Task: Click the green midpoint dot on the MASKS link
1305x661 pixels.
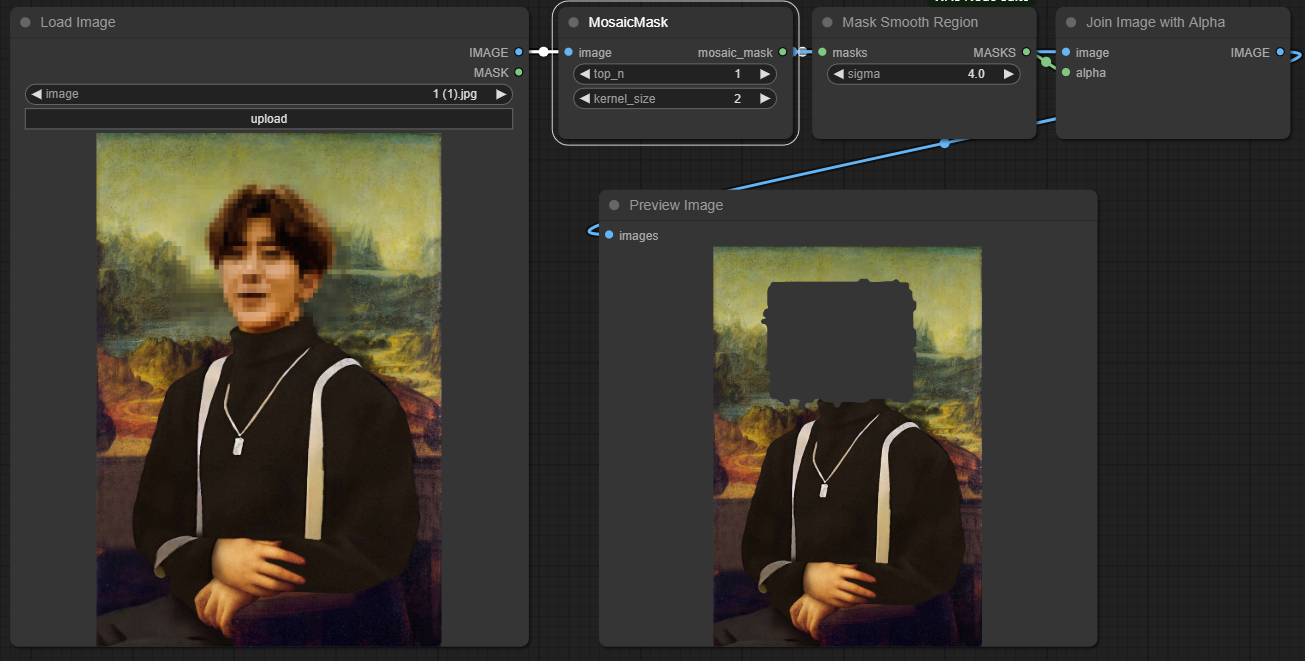Action: pos(1046,62)
